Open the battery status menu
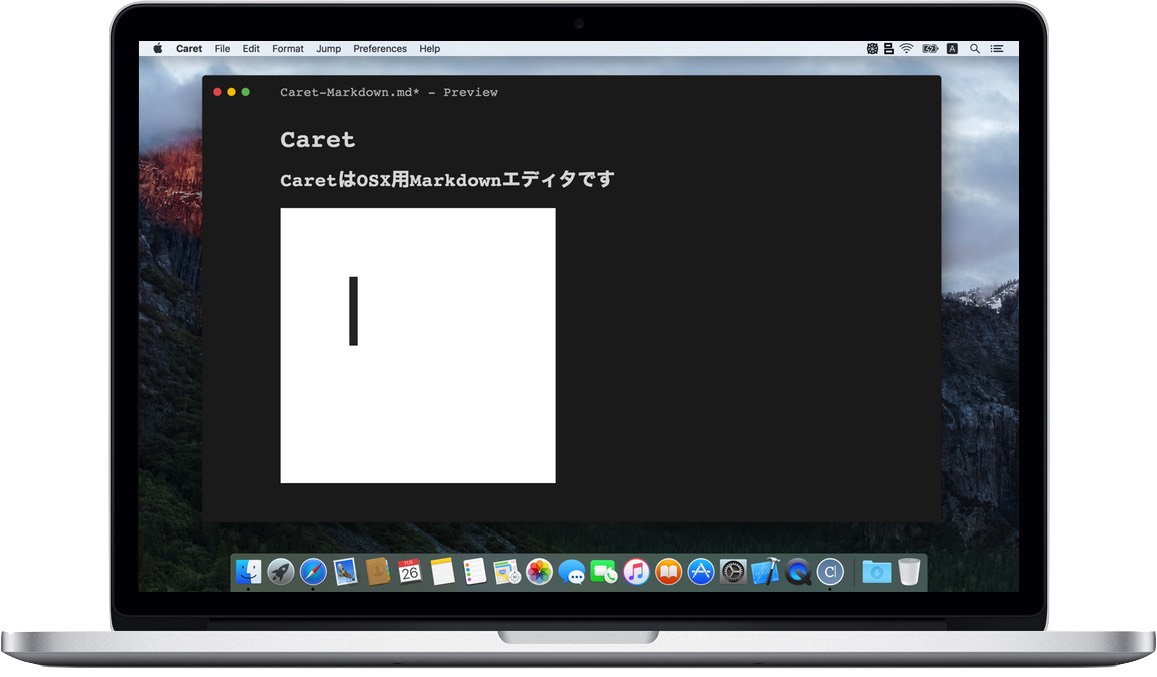The width and height of the screenshot is (1157, 677). coord(930,49)
